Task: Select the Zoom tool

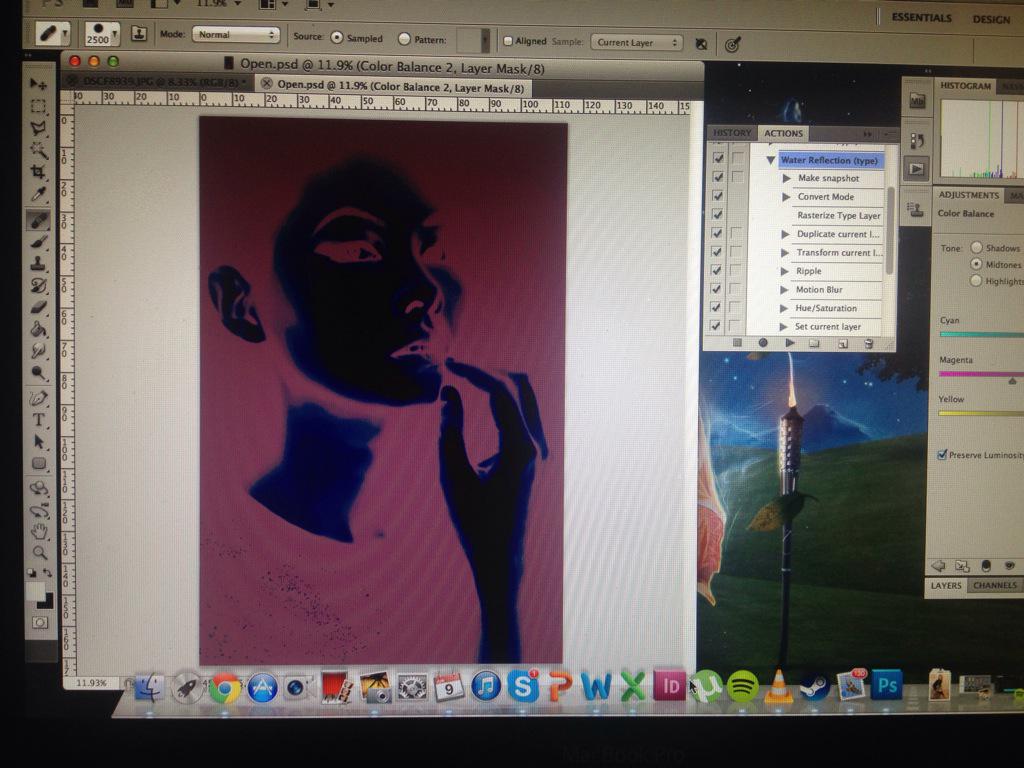Action: 39,552
